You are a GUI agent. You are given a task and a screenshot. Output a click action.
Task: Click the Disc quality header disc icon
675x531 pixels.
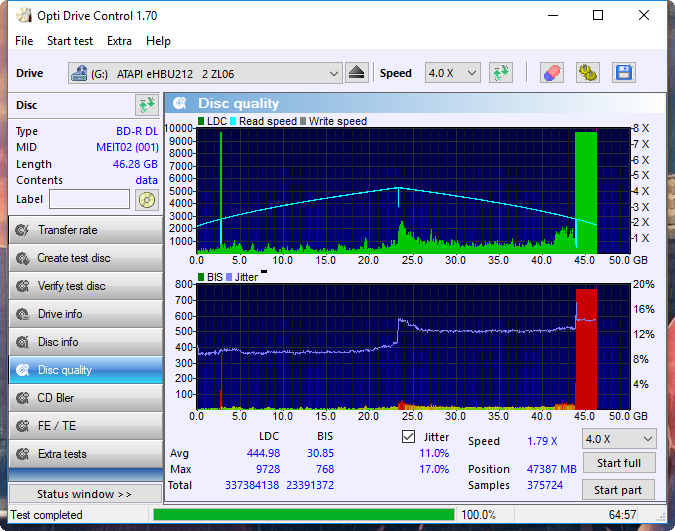pos(180,103)
